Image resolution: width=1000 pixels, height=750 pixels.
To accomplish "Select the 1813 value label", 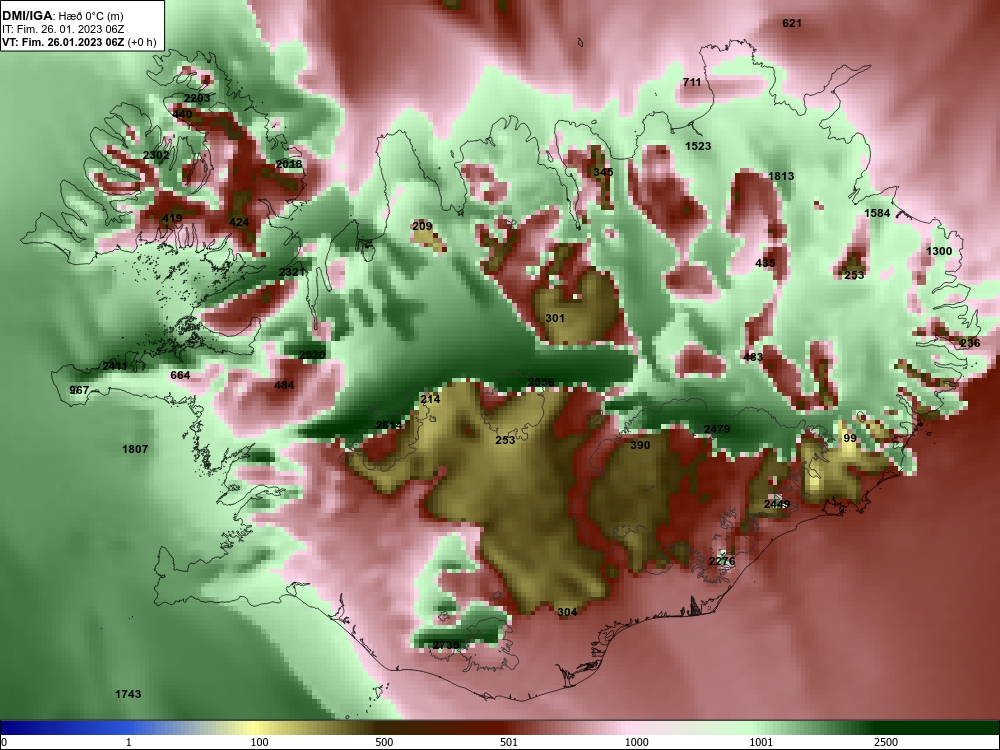I will click(x=781, y=176).
